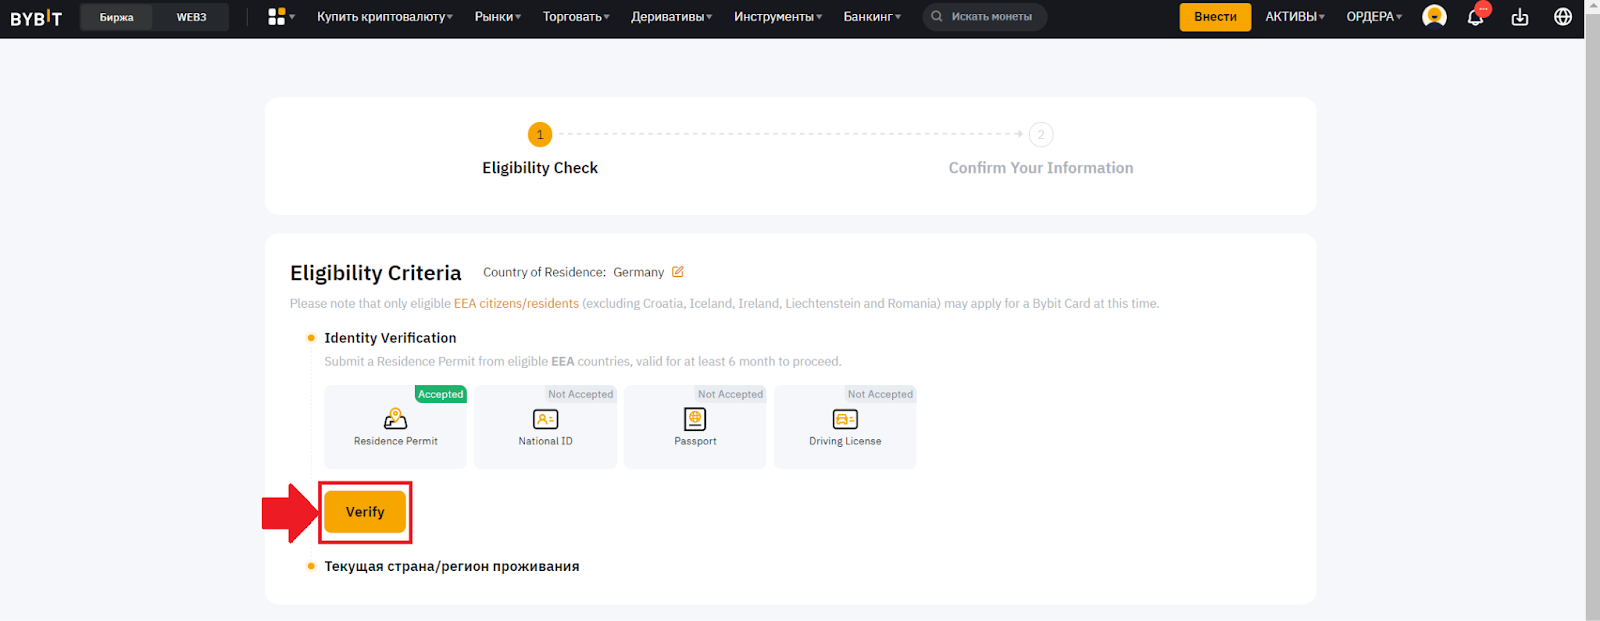
Task: Click Текущая страна/регион проживания heading
Action: (452, 566)
